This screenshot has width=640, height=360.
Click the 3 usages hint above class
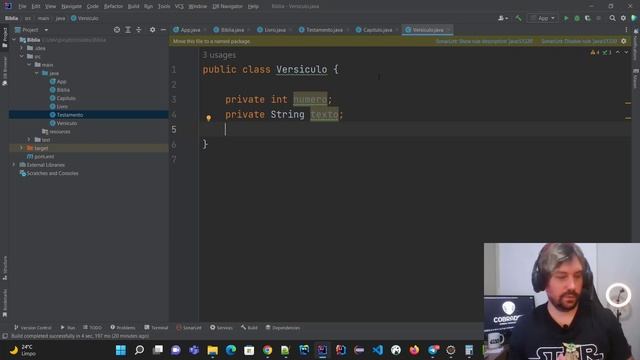click(219, 55)
